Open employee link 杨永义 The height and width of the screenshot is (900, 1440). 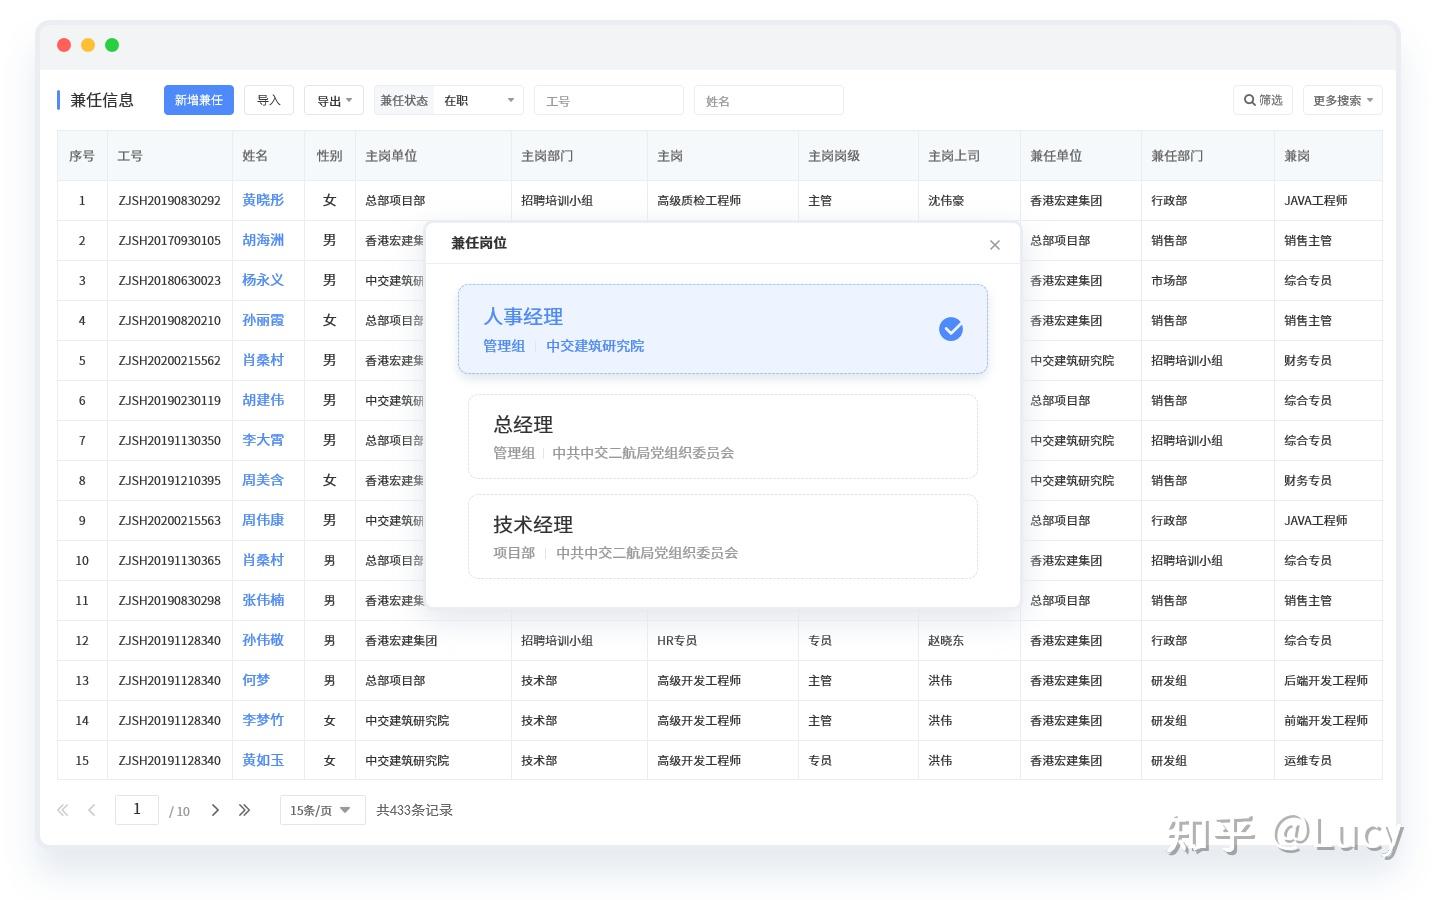[x=263, y=280]
